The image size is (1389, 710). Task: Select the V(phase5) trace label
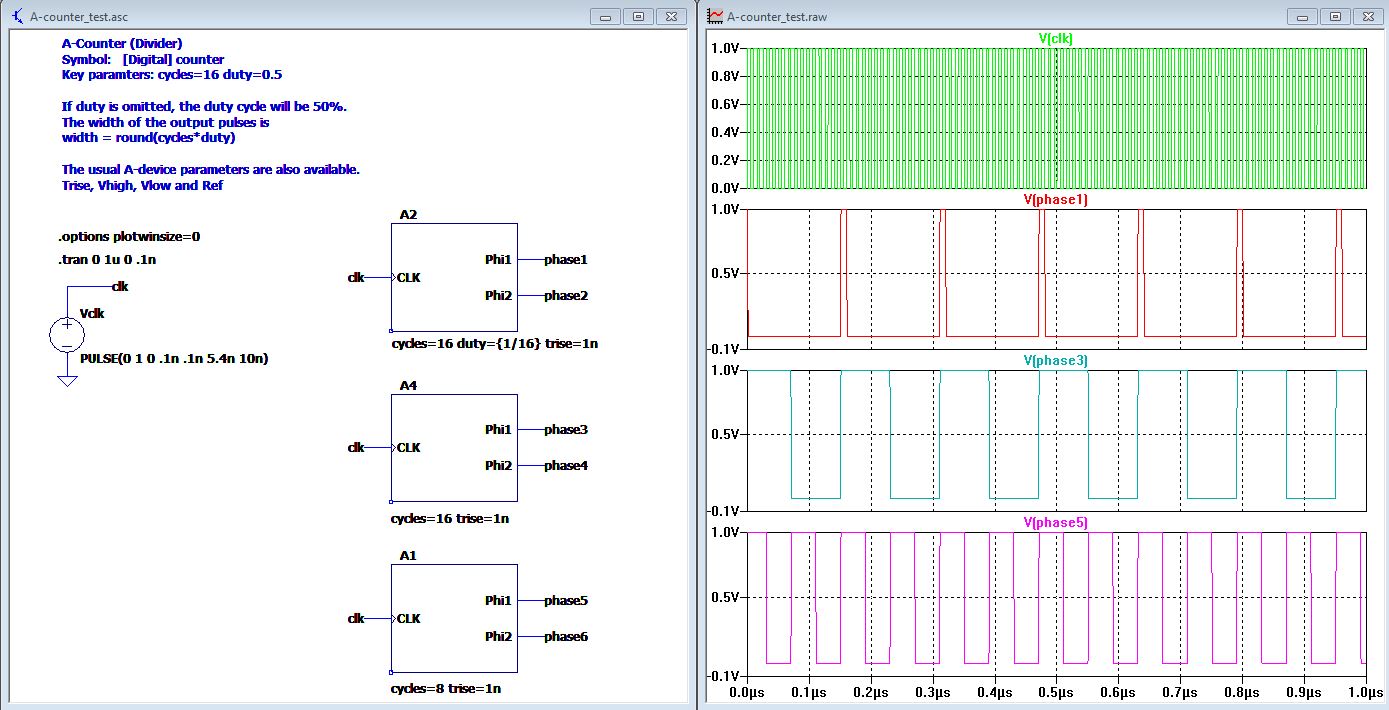click(1054, 522)
